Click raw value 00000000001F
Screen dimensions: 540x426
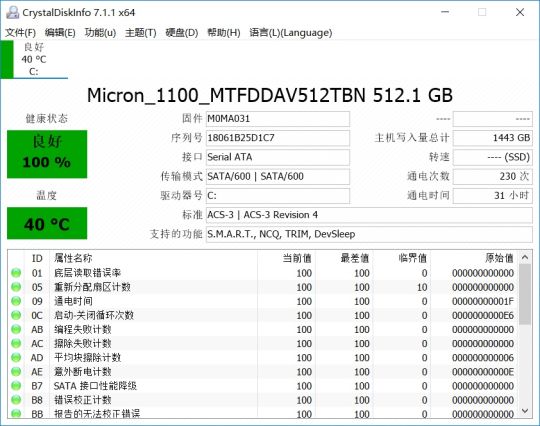click(483, 302)
